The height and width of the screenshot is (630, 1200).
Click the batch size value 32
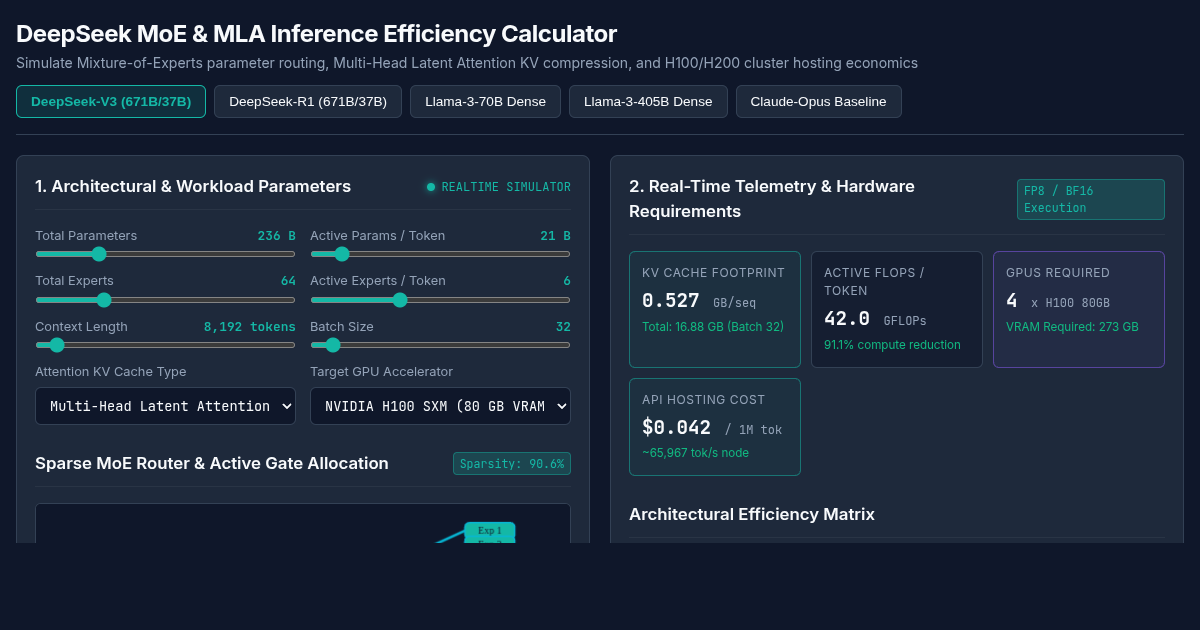pyautogui.click(x=563, y=327)
